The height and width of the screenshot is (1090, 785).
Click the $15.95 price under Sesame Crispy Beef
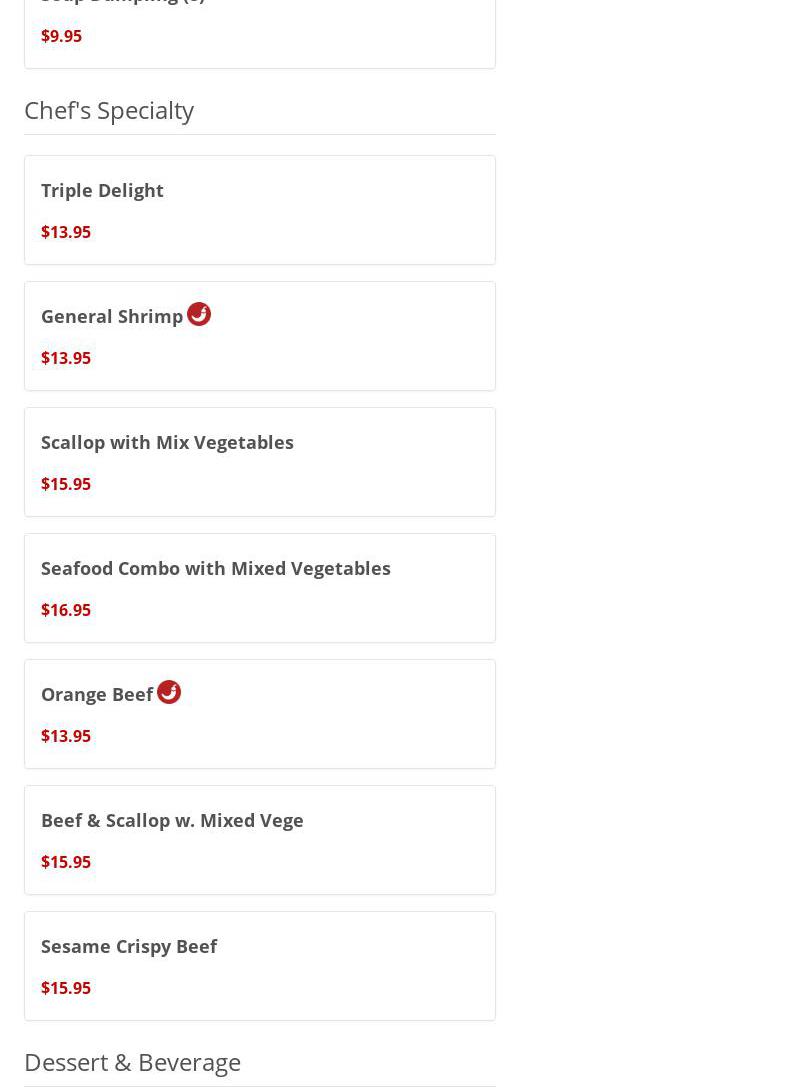(66, 988)
